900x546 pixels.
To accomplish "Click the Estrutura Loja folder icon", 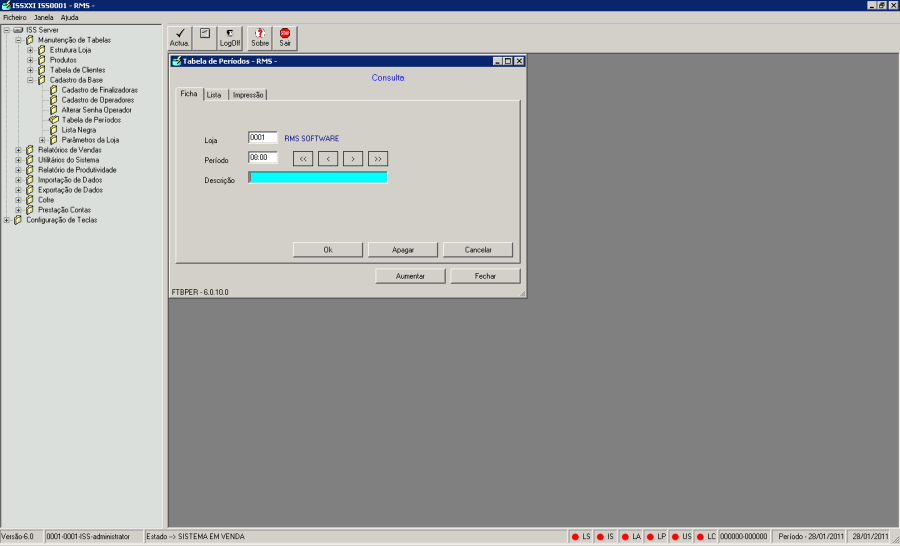I will click(x=41, y=50).
